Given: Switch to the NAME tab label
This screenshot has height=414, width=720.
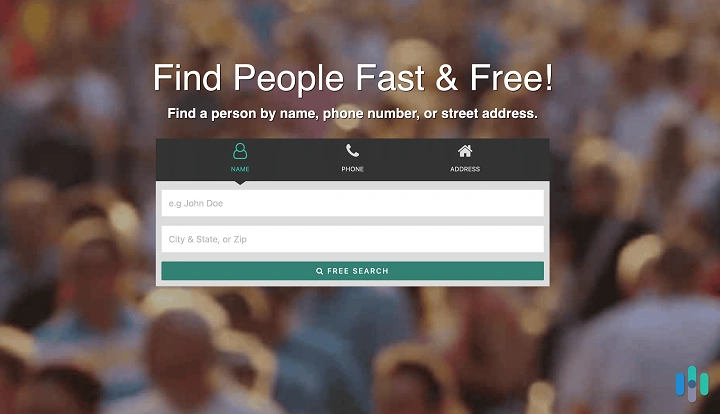Looking at the screenshot, I should 240,169.
